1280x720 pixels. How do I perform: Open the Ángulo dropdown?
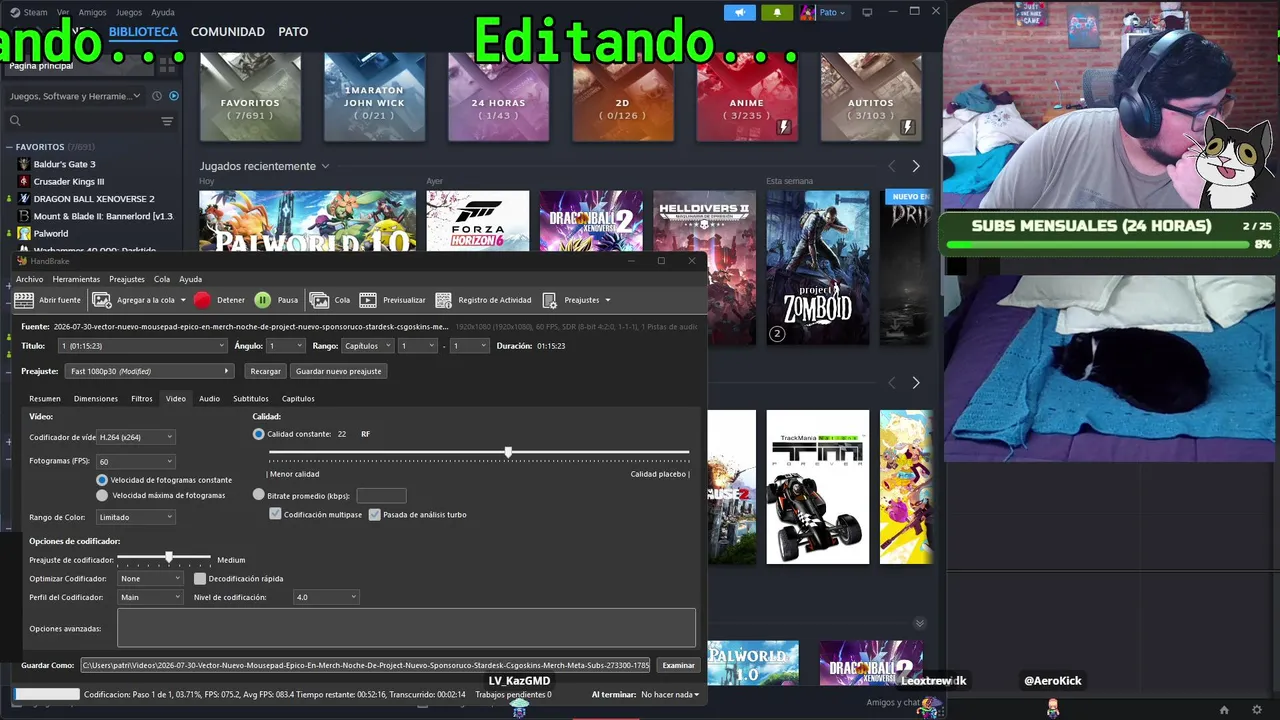pyautogui.click(x=286, y=346)
